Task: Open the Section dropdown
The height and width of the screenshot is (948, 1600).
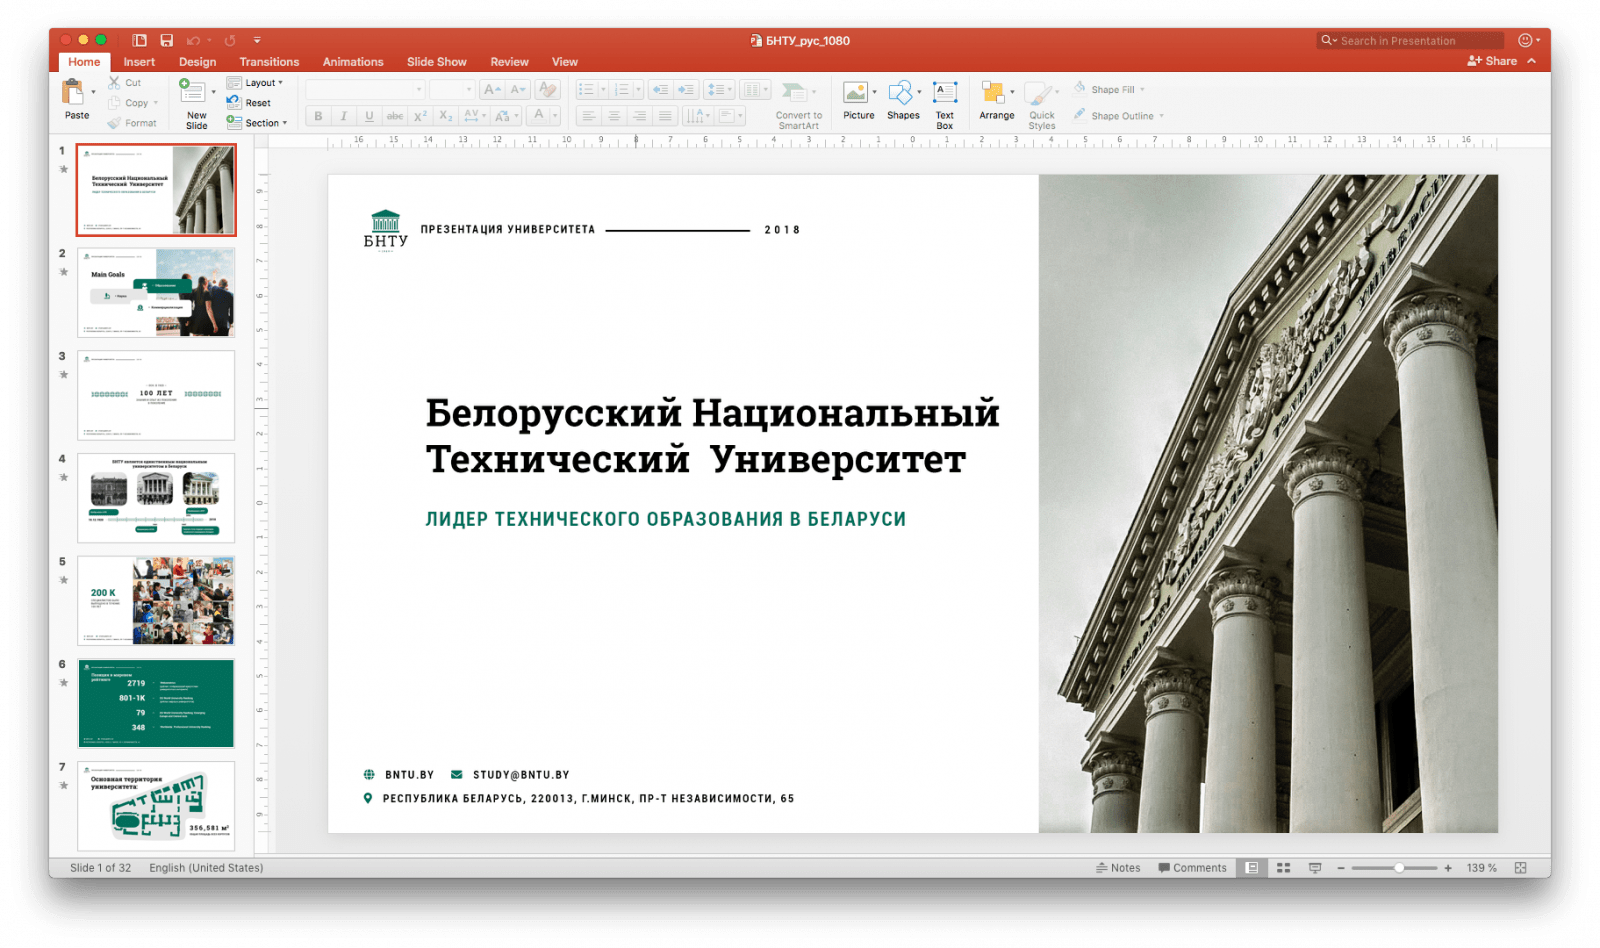Action: pyautogui.click(x=257, y=123)
